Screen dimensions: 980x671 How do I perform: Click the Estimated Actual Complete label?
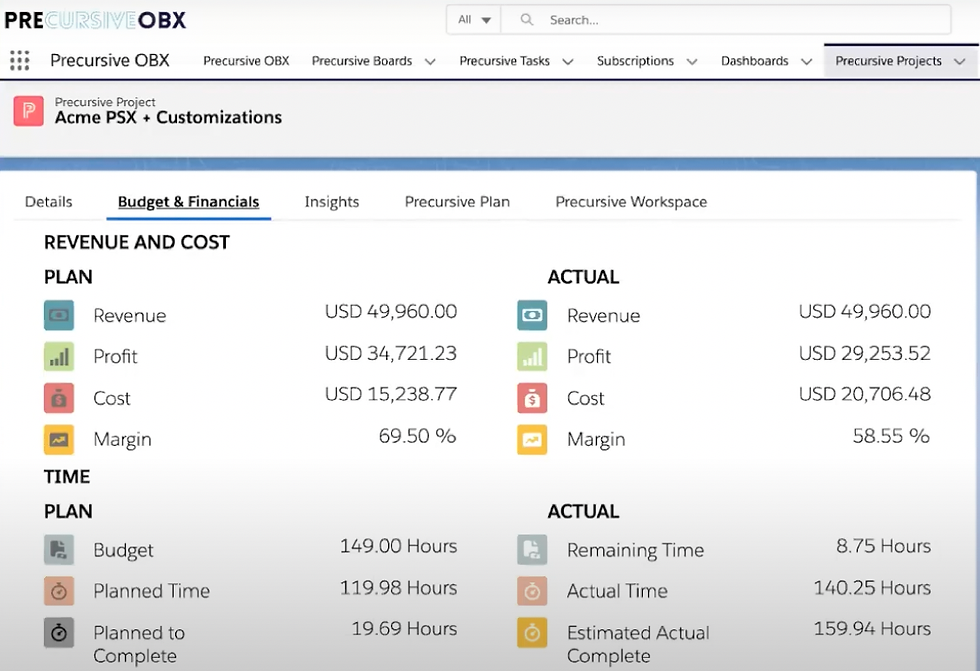pyautogui.click(x=638, y=644)
